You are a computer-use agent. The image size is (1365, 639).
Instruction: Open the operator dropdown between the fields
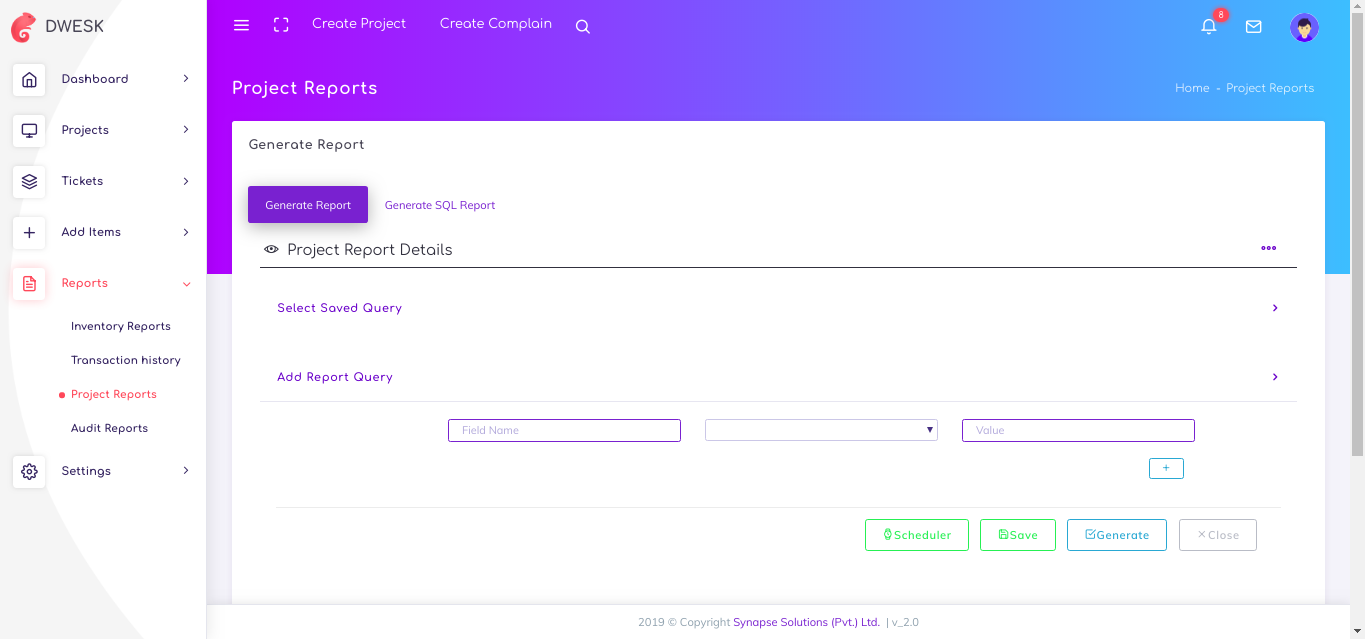tap(821, 430)
